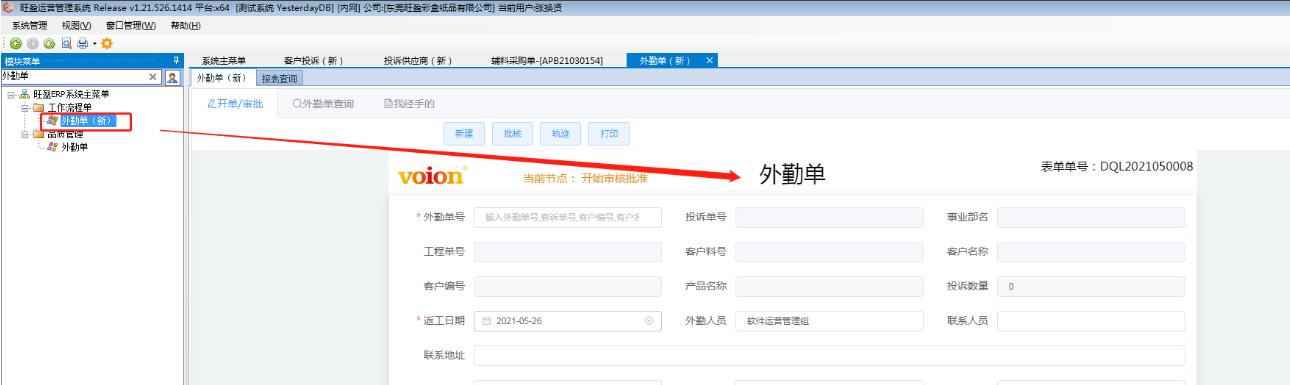
Task: Open the 系统管理 menu
Action: (x=30, y=25)
